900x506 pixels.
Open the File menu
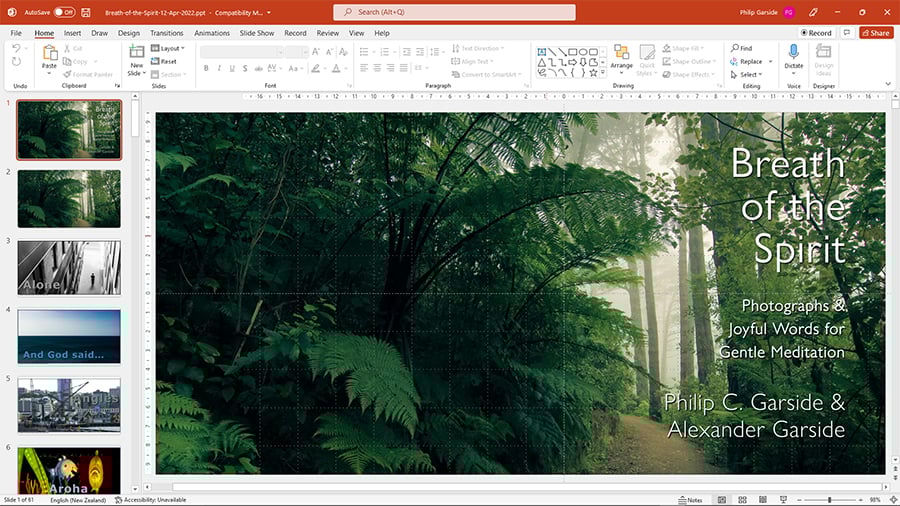(16, 33)
